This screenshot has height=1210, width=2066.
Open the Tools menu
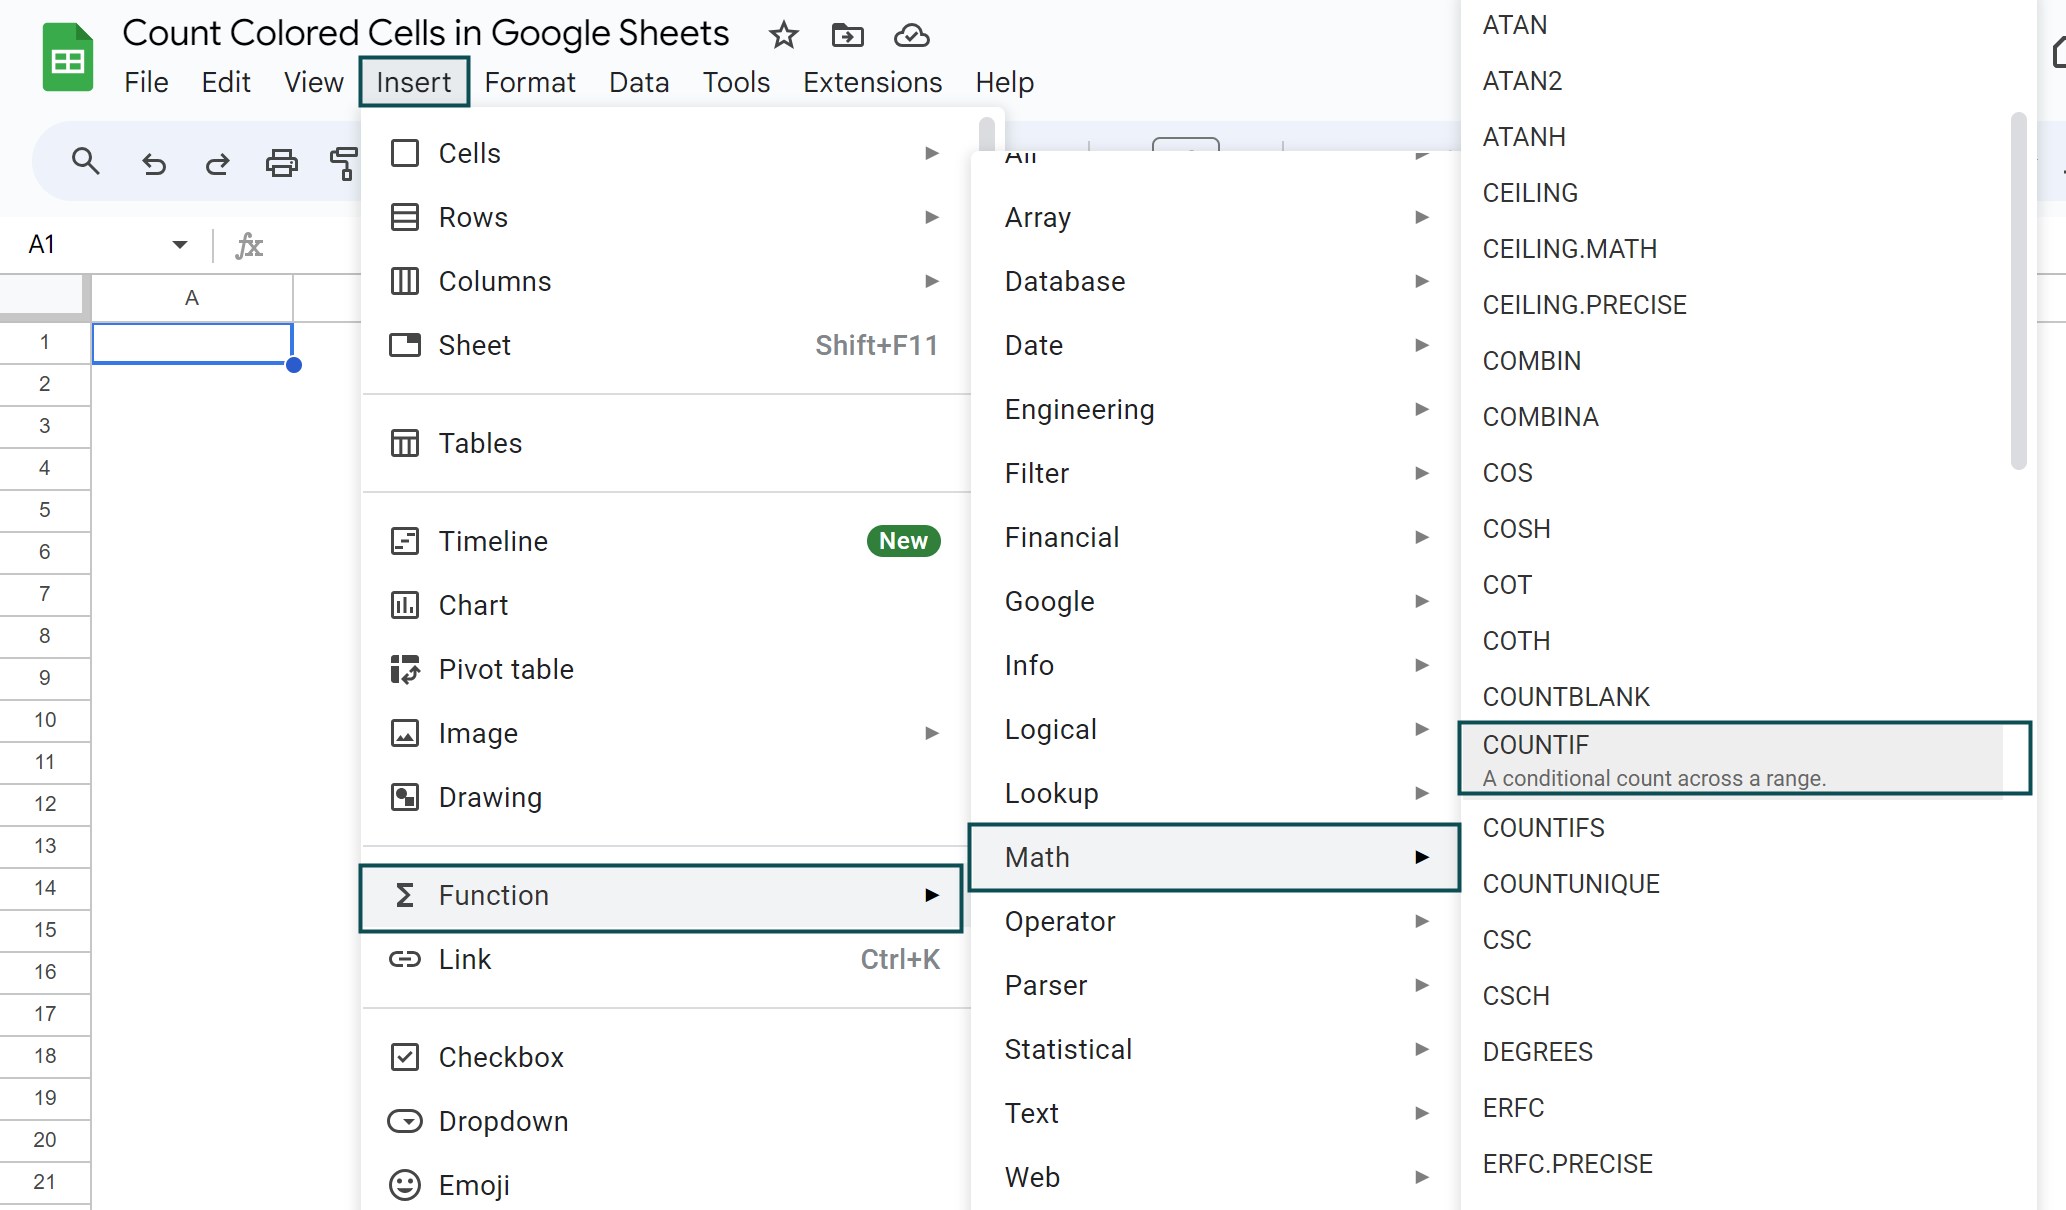point(736,82)
